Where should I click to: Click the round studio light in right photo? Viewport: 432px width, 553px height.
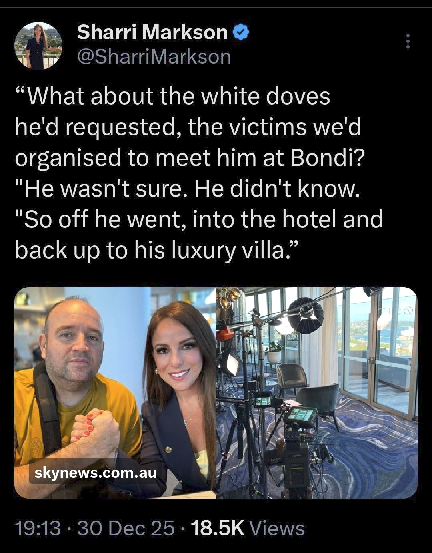click(305, 315)
